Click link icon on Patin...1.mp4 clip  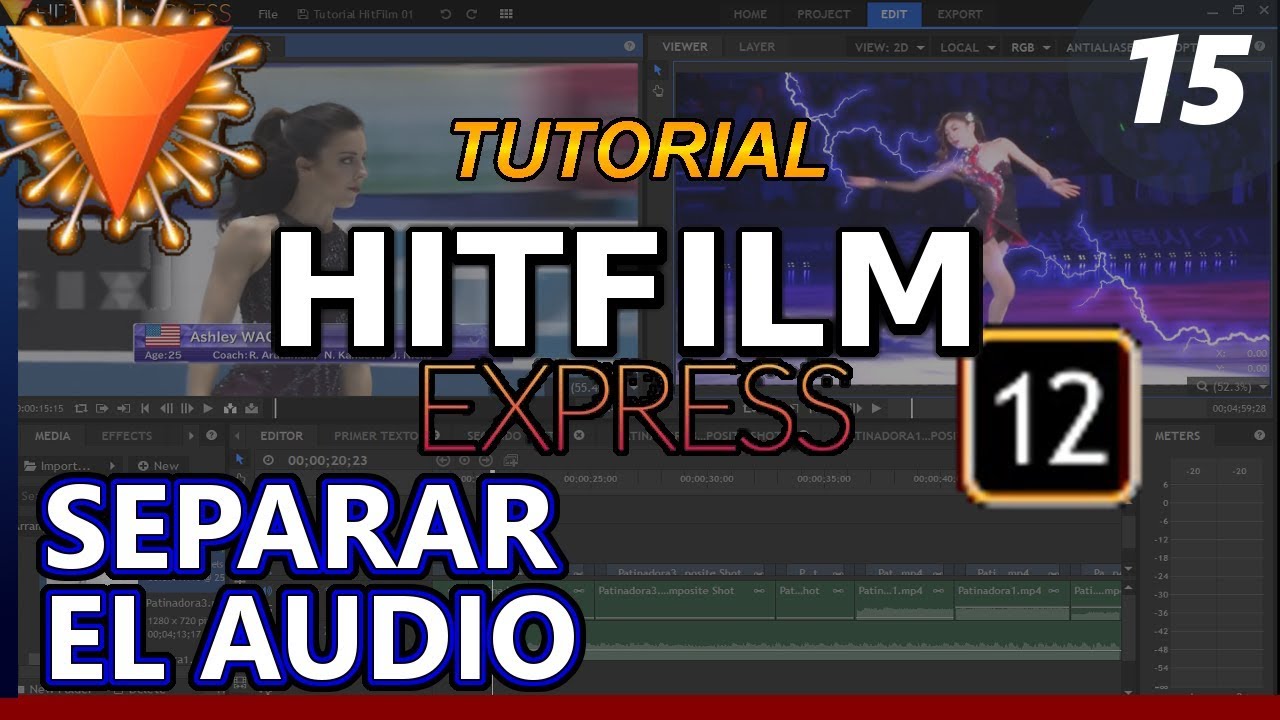pos(940,591)
